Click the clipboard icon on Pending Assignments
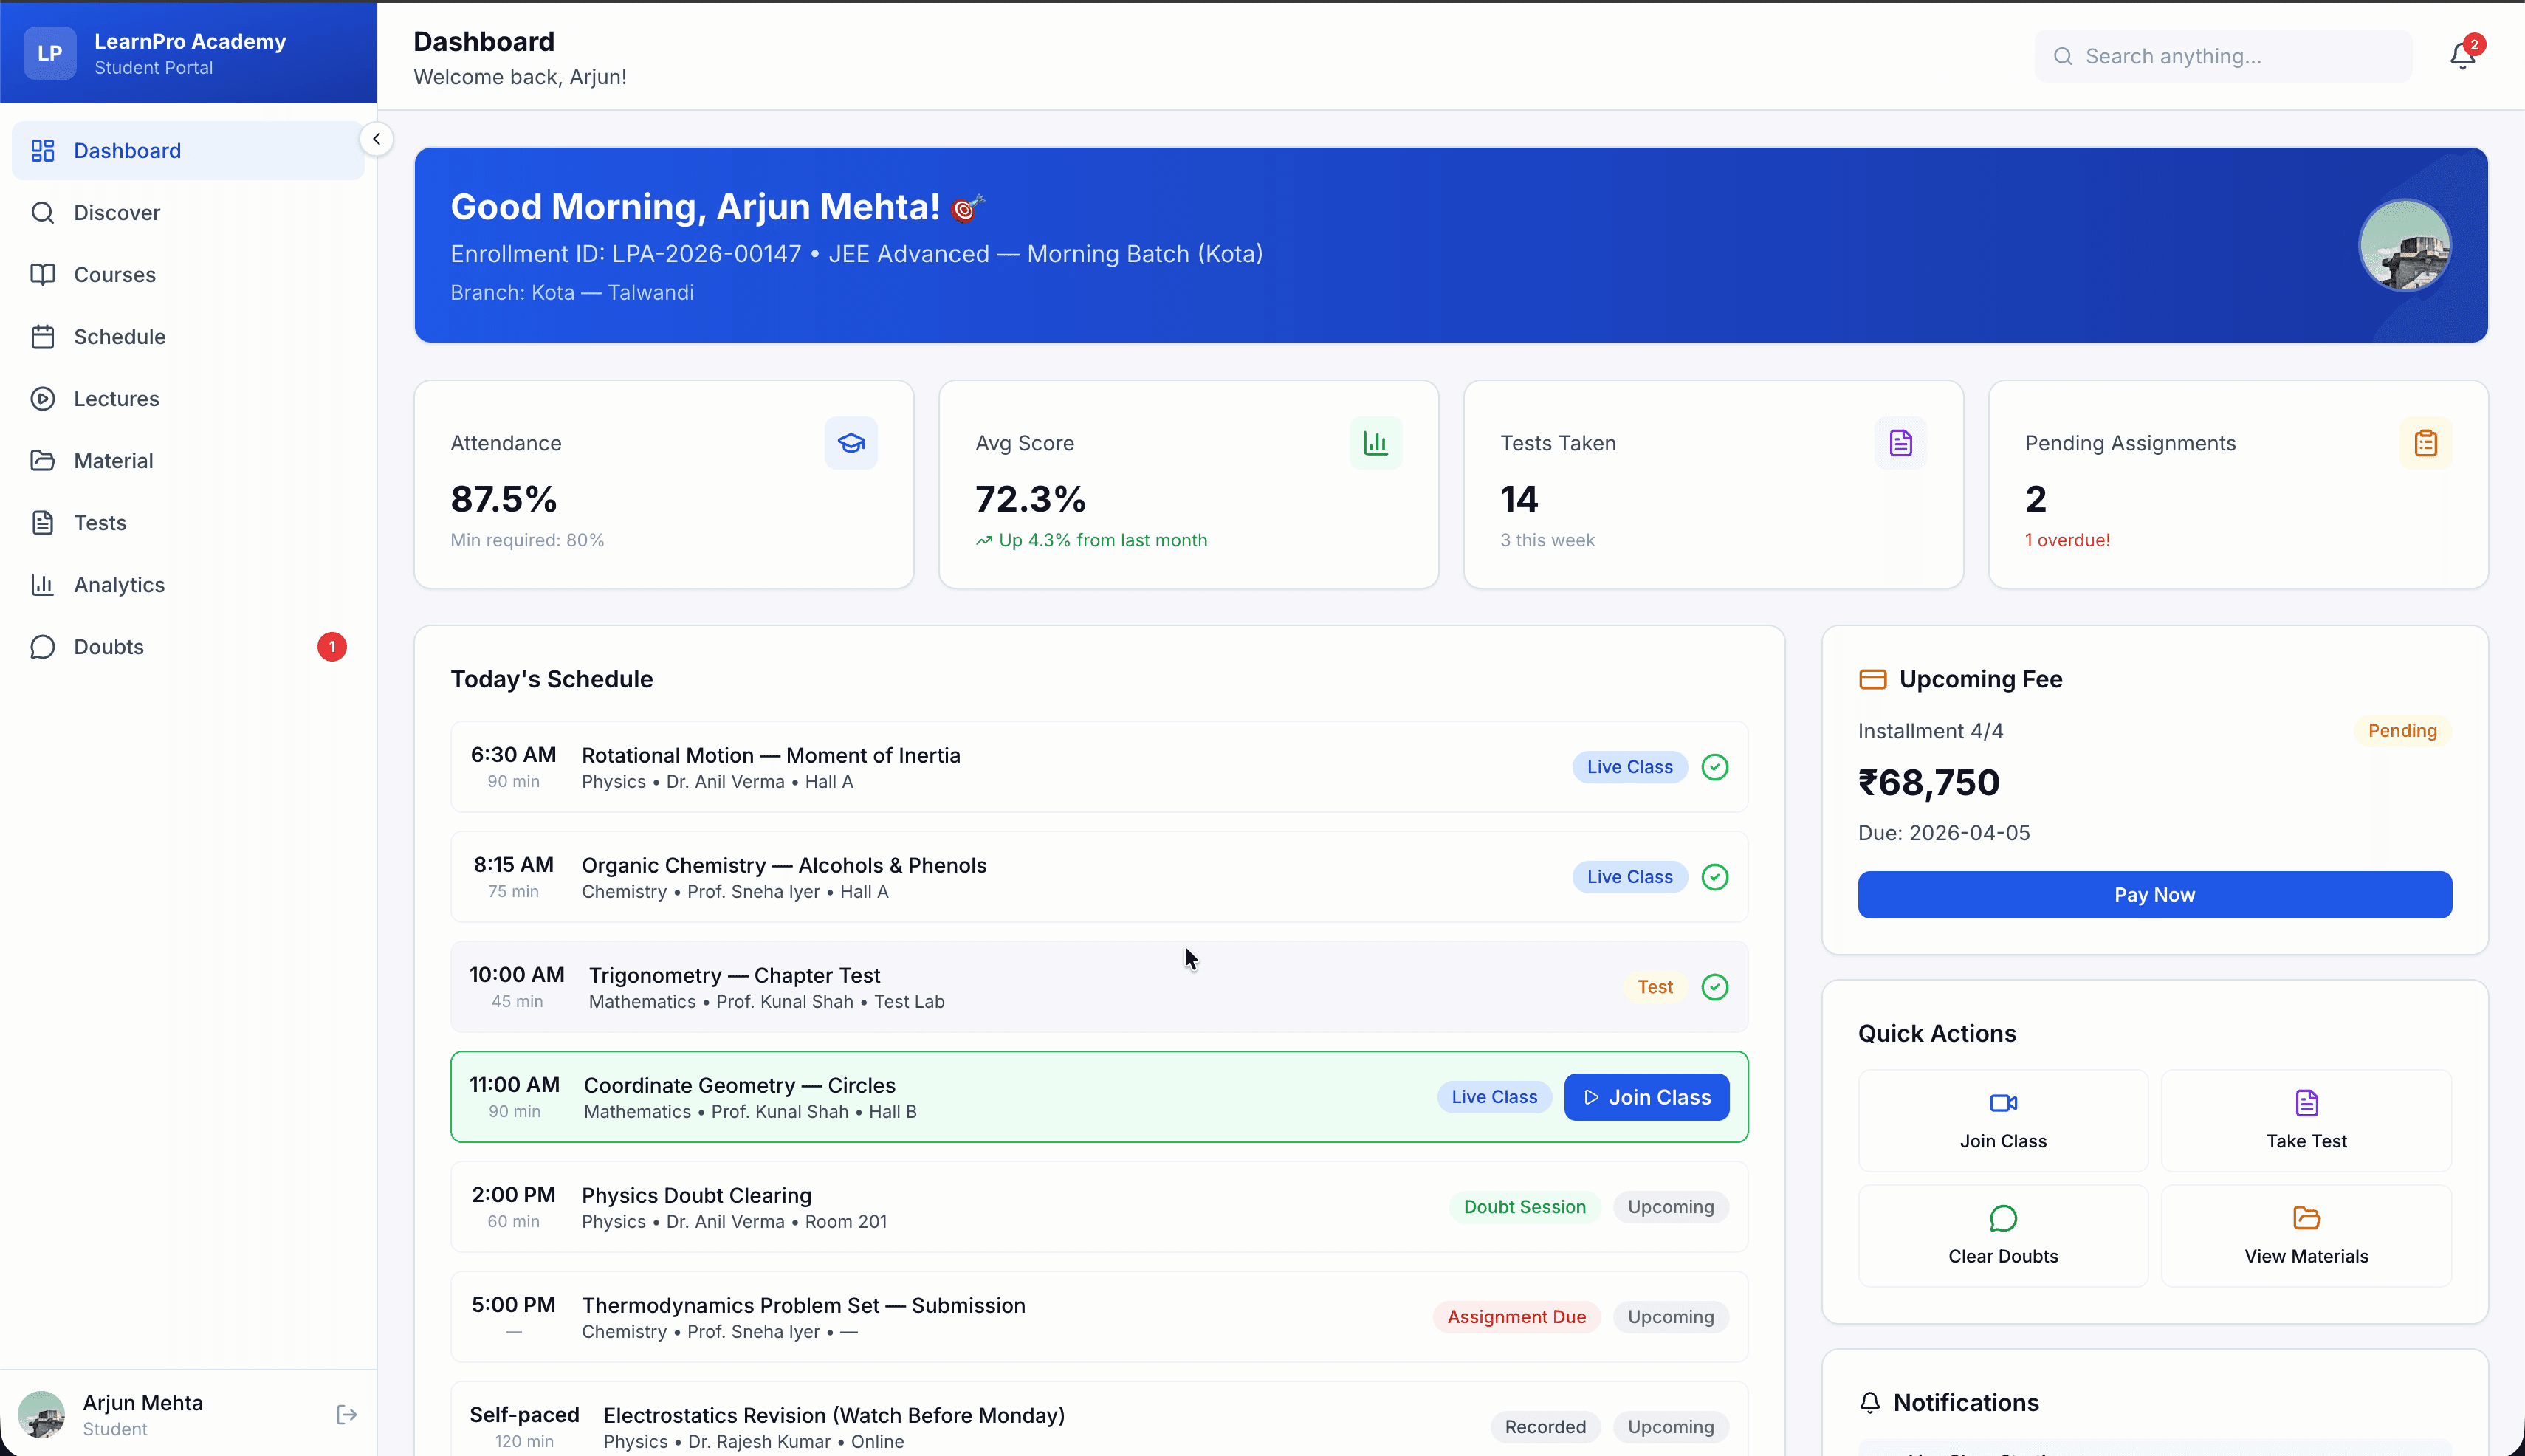Screen dimensions: 2525x1456 point(2425,443)
